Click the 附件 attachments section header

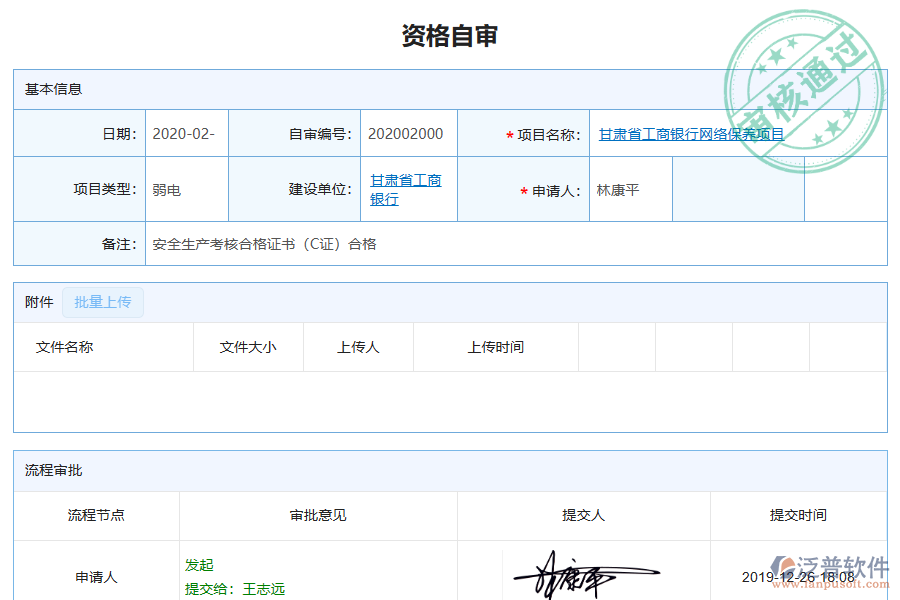click(x=37, y=302)
